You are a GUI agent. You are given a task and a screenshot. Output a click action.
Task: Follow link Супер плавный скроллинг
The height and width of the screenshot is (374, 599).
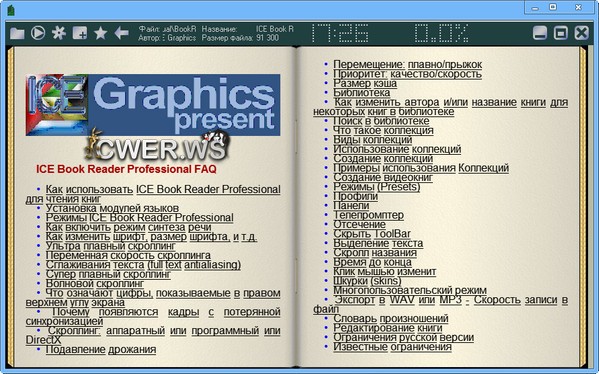[108, 274]
